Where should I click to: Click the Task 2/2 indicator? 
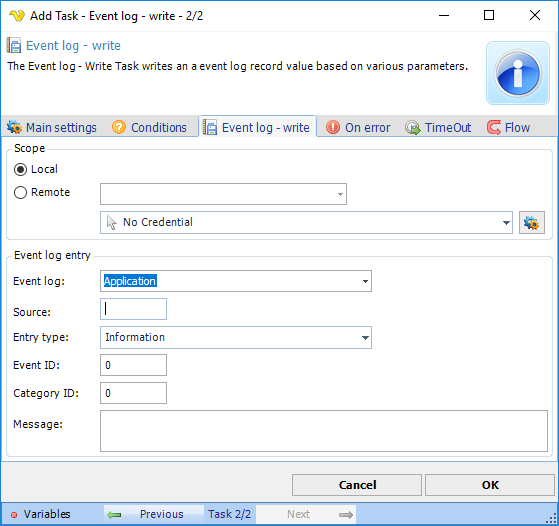[230, 514]
